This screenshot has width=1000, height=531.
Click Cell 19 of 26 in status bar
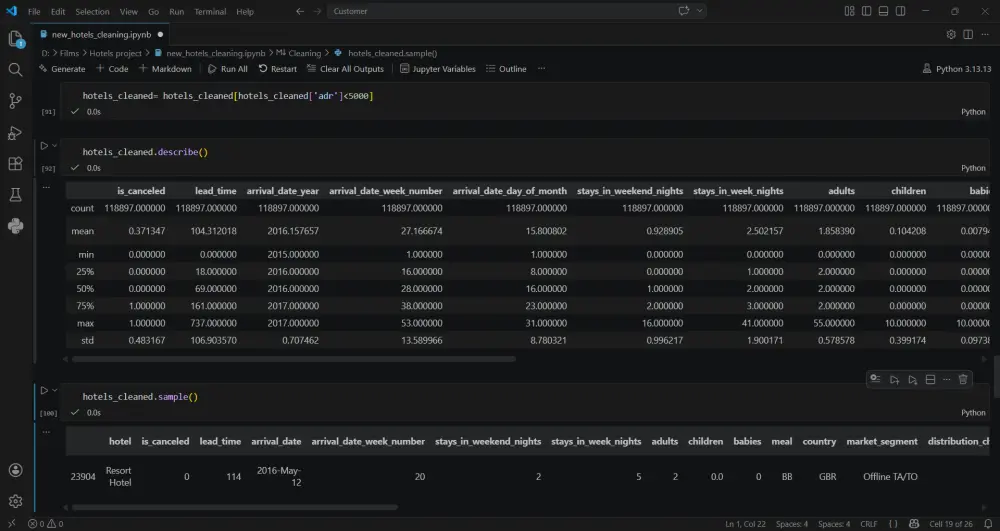[951, 524]
